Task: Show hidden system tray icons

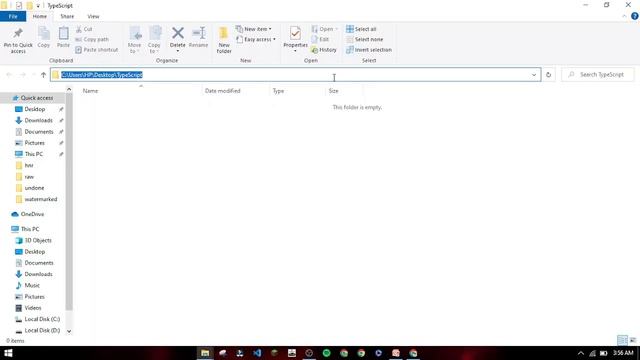Action: click(x=580, y=353)
